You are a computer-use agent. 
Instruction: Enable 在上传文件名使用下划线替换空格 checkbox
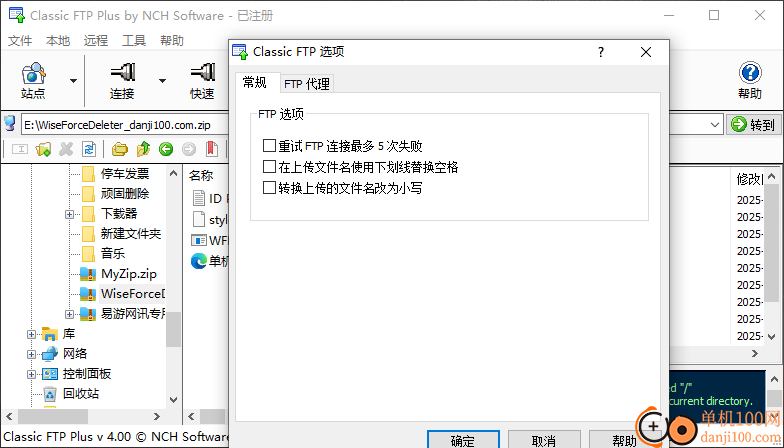click(269, 166)
